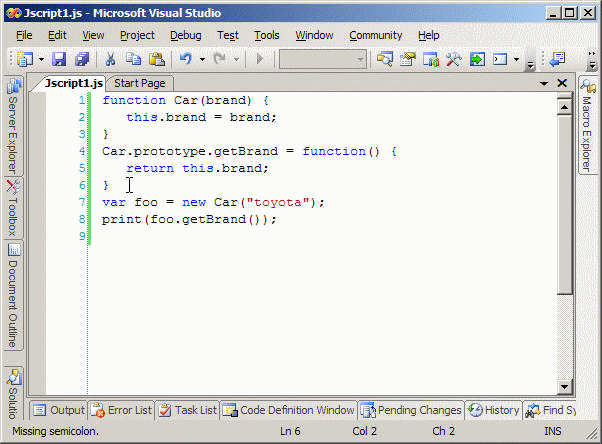Open the Solution Explorer toolbar icon

pyautogui.click(x=385, y=60)
